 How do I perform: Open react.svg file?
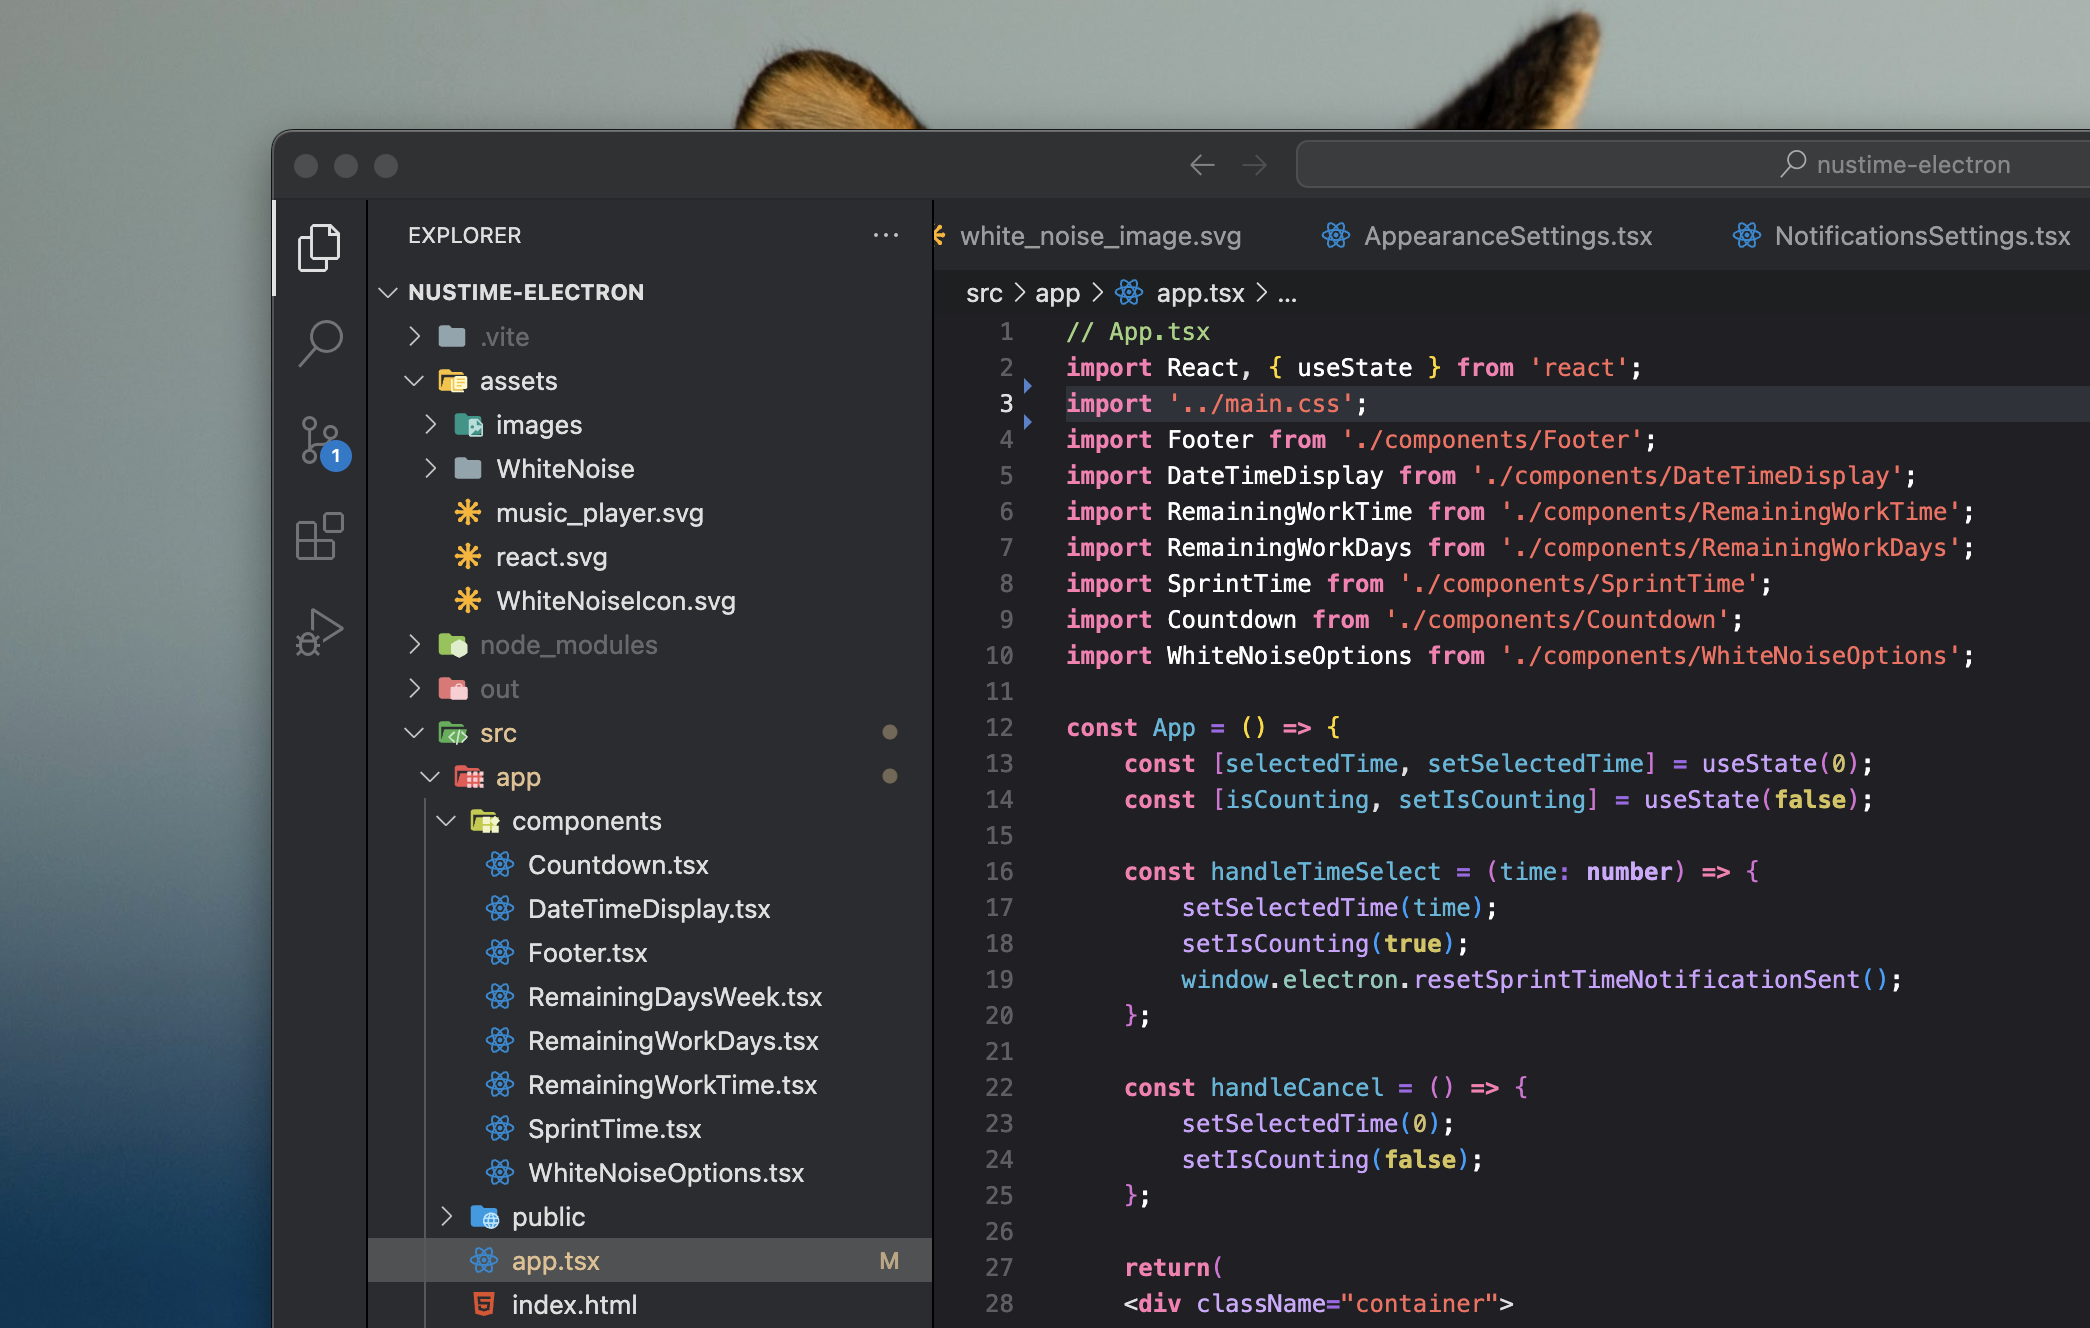coord(650,556)
